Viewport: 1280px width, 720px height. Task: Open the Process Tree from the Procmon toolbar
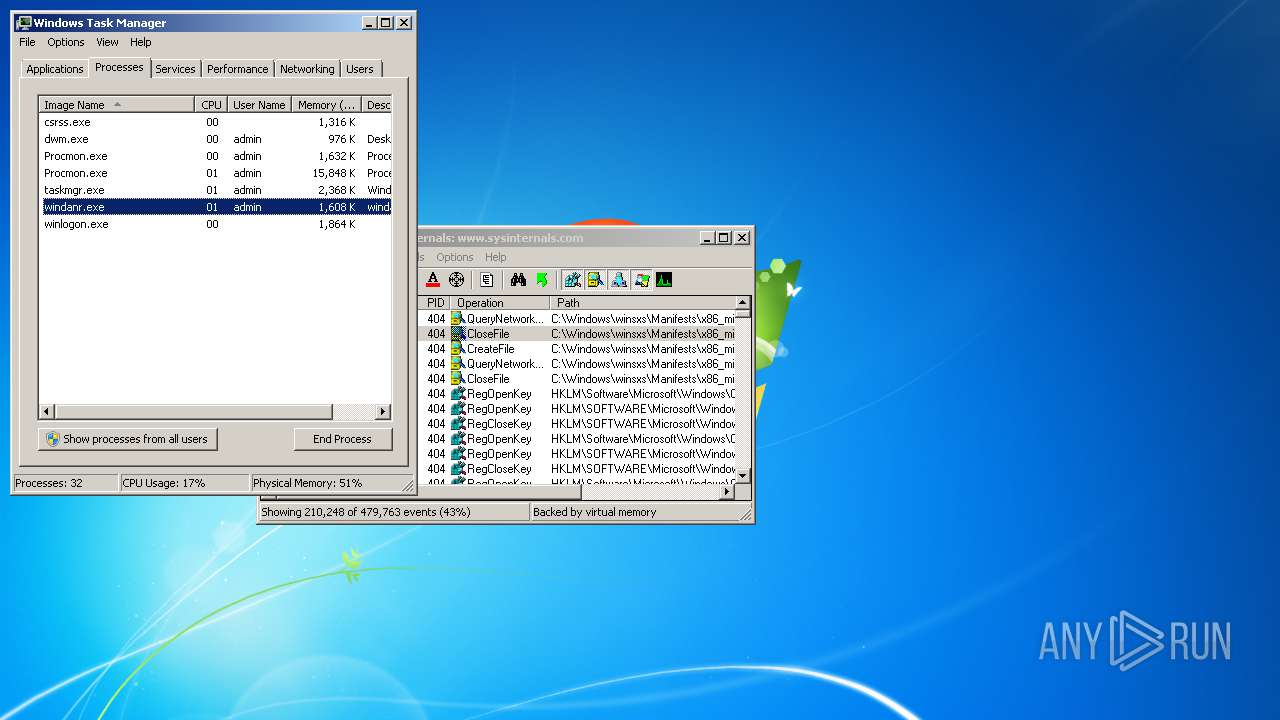[x=487, y=280]
